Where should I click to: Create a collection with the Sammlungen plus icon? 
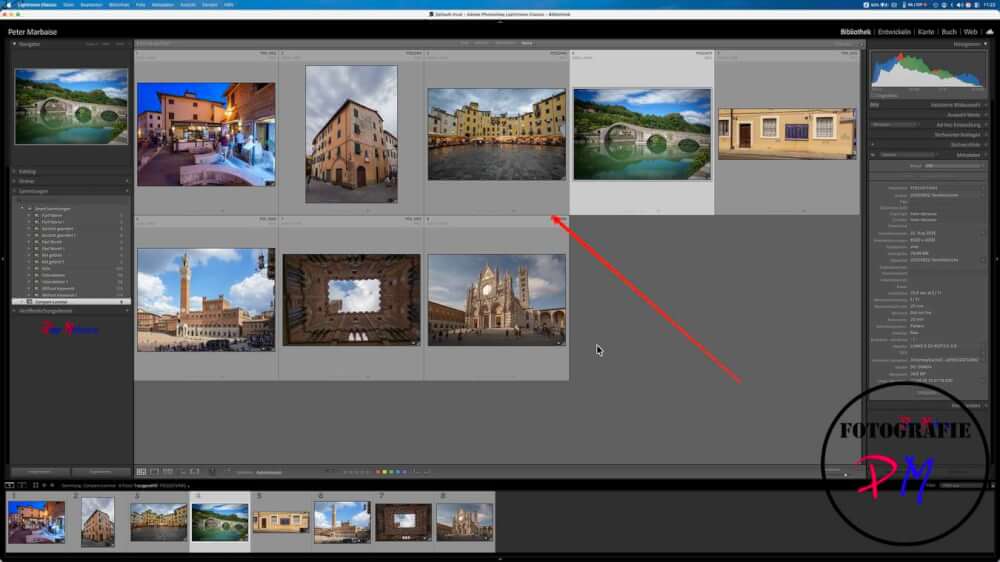point(126,191)
